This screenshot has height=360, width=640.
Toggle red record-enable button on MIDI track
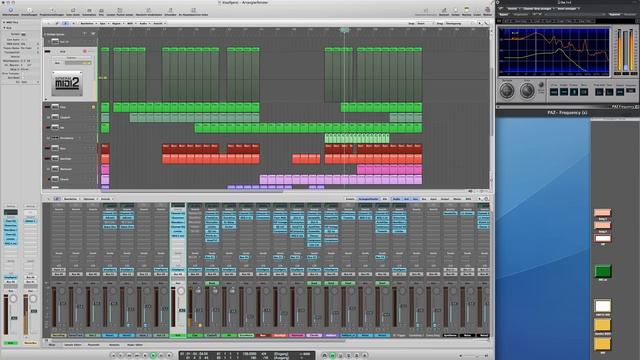[x=85, y=51]
